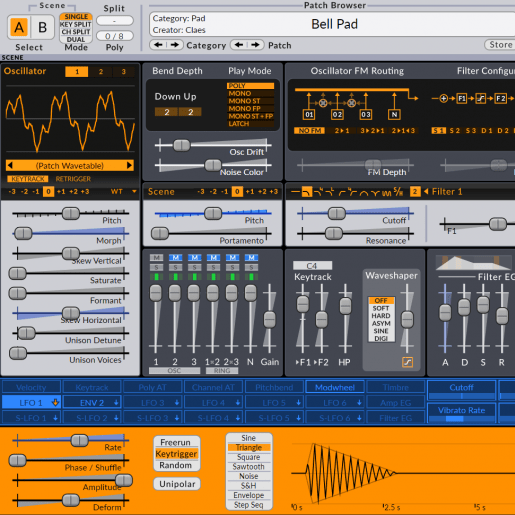The width and height of the screenshot is (515, 515).
Task: Open the LFO 5 modulator arrow menu
Action: point(298,403)
